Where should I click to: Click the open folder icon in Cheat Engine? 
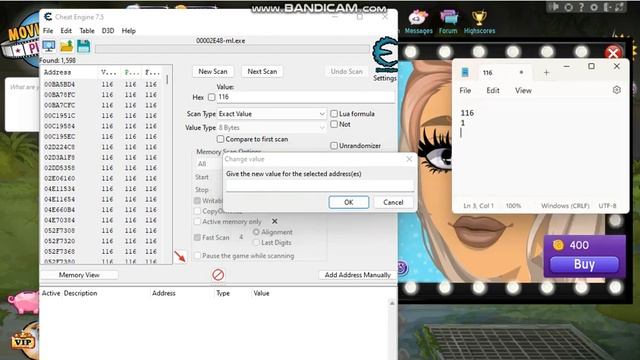pos(67,46)
